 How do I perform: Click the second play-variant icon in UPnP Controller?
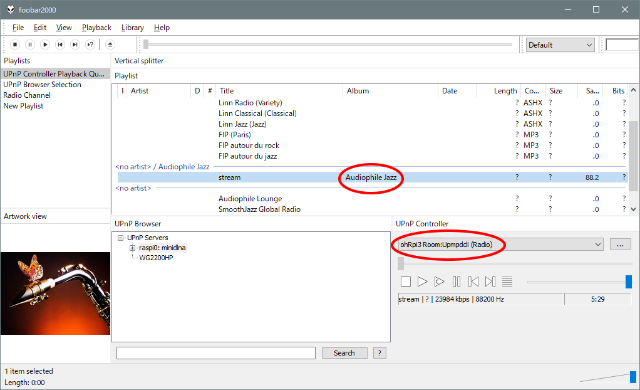(439, 281)
